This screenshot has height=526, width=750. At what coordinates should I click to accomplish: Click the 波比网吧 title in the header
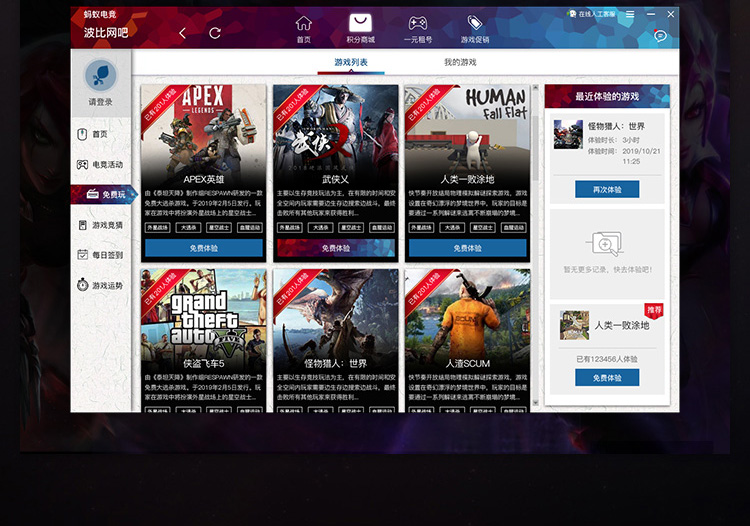pyautogui.click(x=106, y=33)
